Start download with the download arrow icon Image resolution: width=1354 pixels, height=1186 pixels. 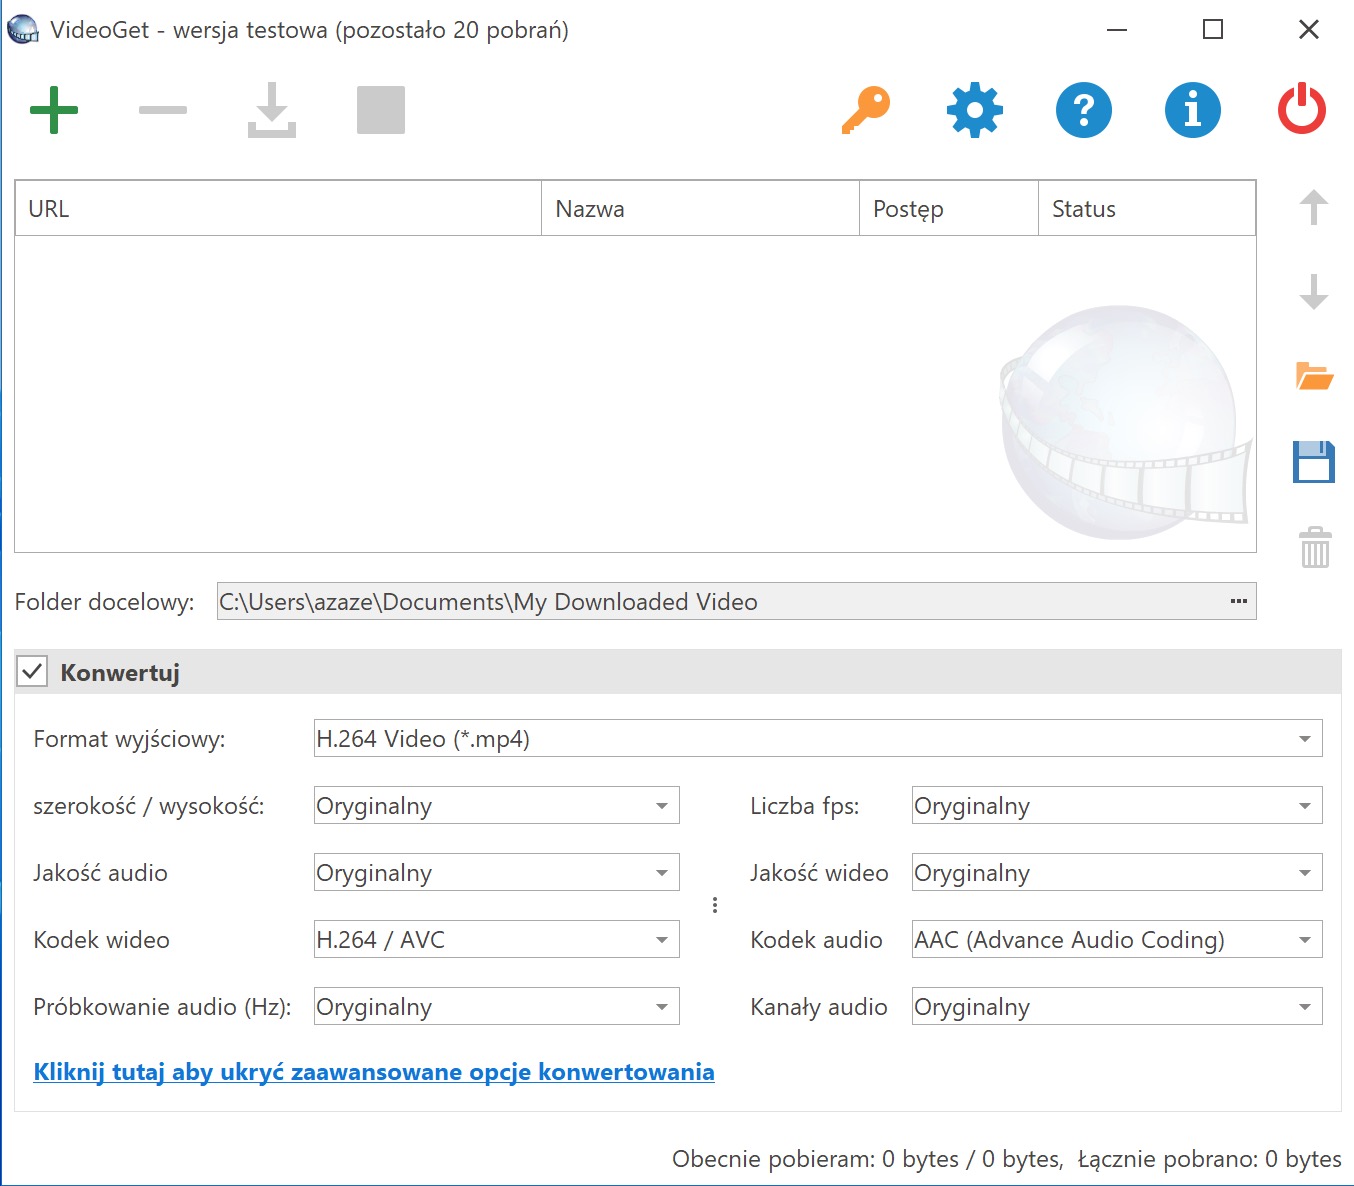pos(272,110)
